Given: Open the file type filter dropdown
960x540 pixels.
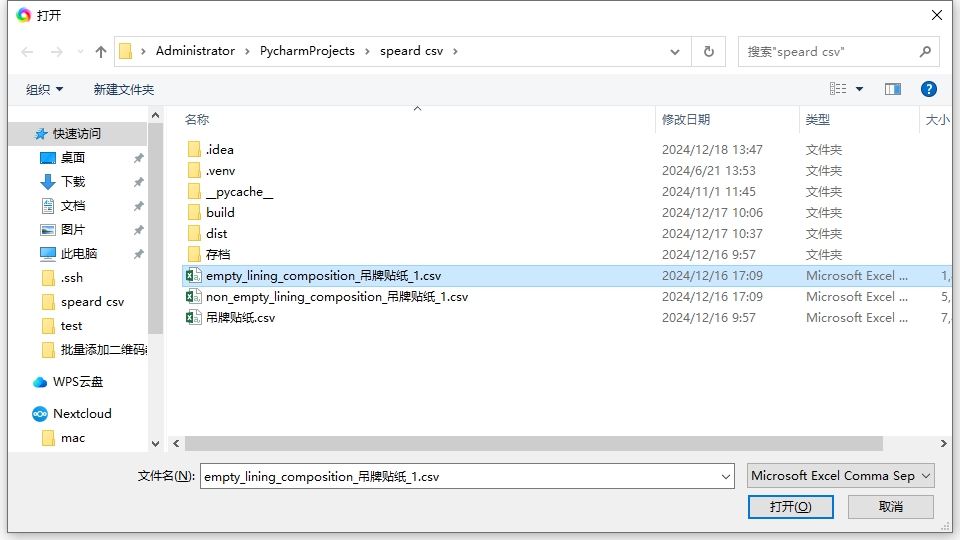Looking at the screenshot, I should point(840,476).
